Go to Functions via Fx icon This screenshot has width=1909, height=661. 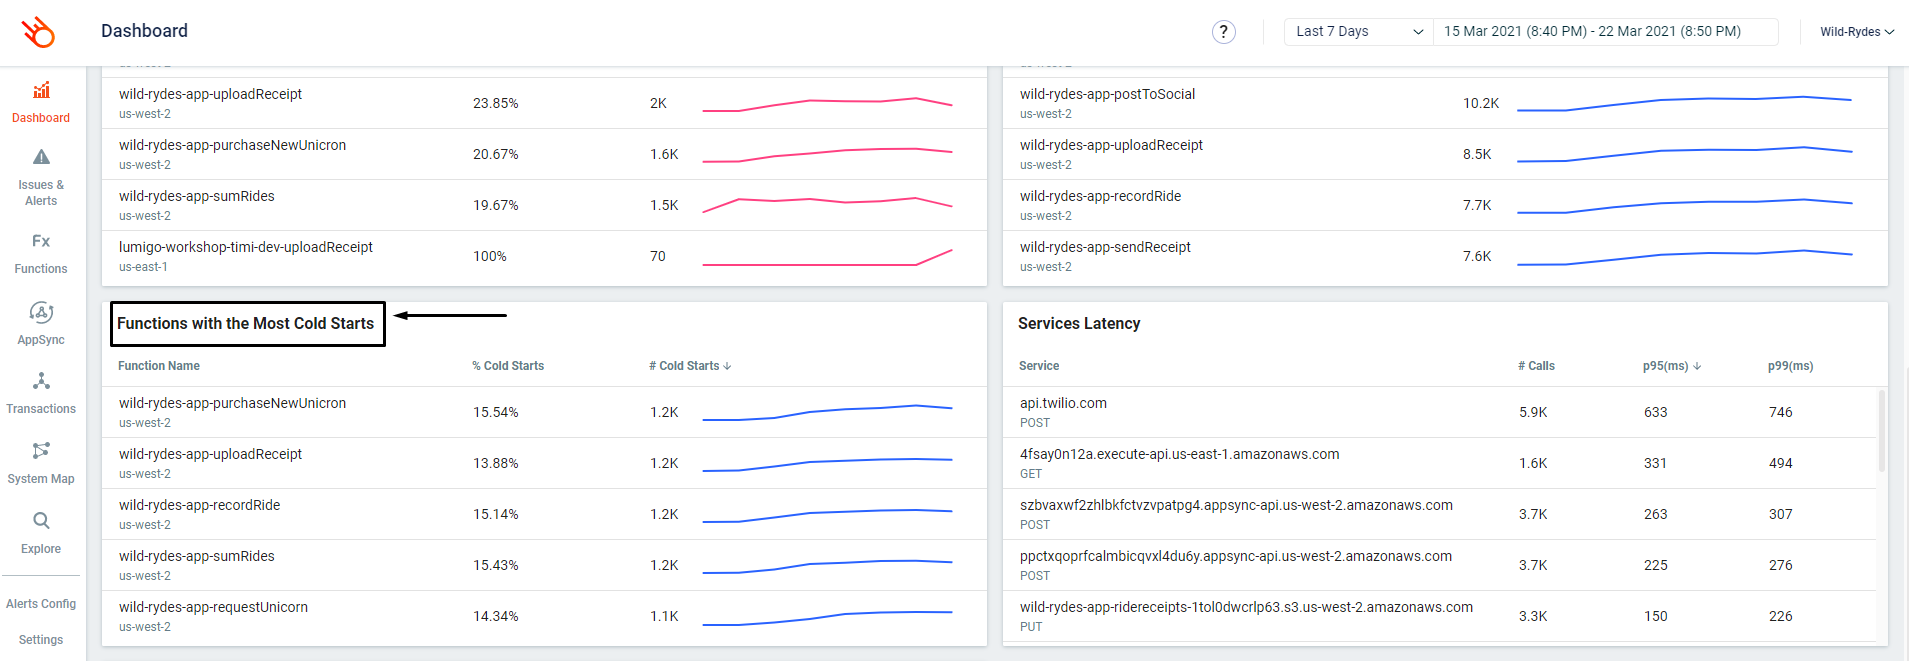click(x=41, y=241)
